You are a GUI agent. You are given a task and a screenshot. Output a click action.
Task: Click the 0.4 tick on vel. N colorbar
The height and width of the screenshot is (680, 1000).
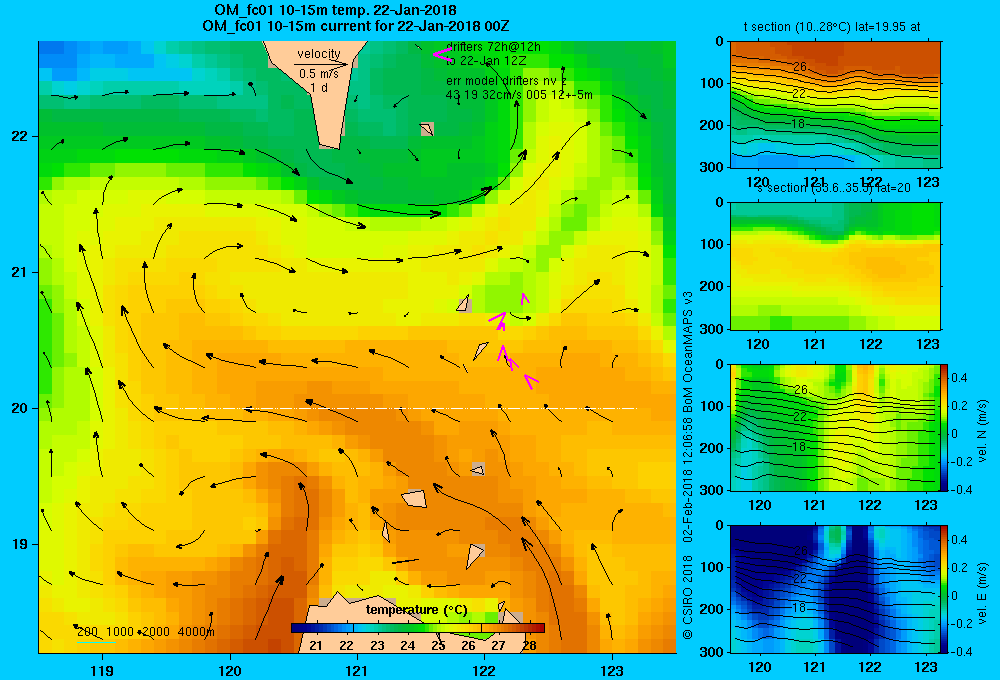click(959, 378)
